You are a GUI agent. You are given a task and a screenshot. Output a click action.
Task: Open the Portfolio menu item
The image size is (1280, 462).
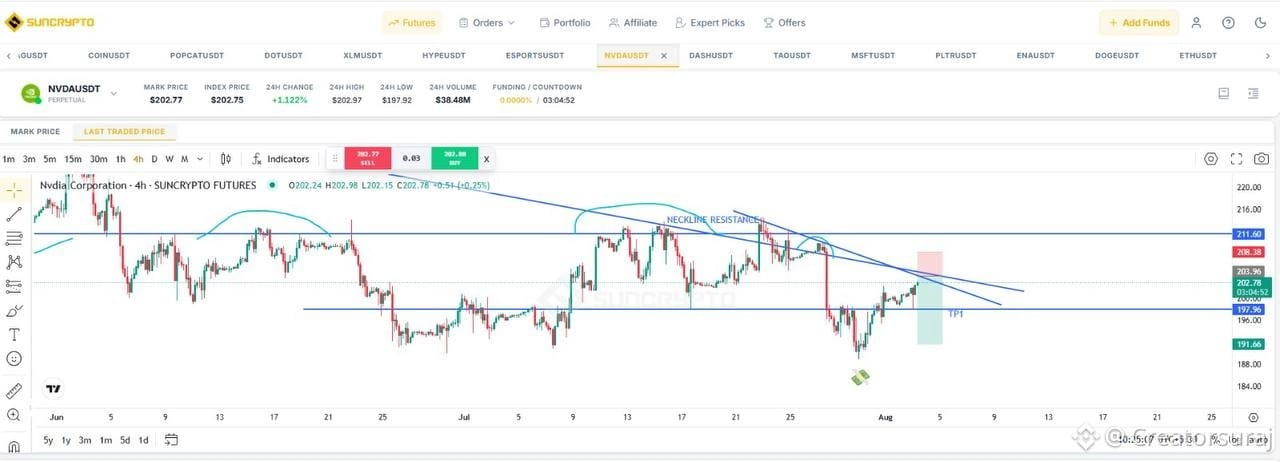coord(565,22)
